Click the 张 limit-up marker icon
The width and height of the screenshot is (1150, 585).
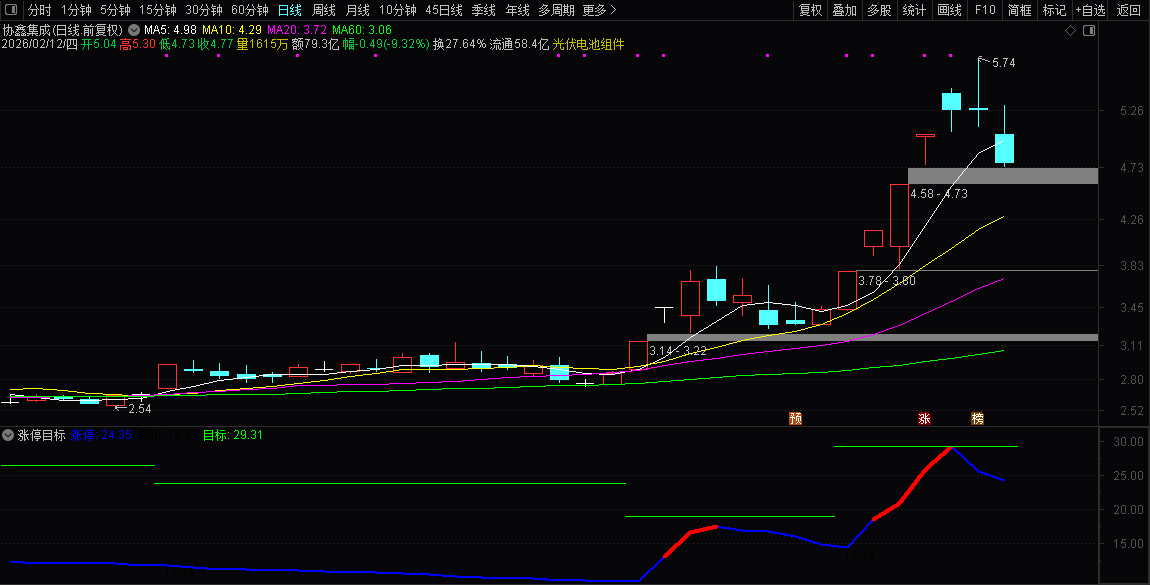924,418
